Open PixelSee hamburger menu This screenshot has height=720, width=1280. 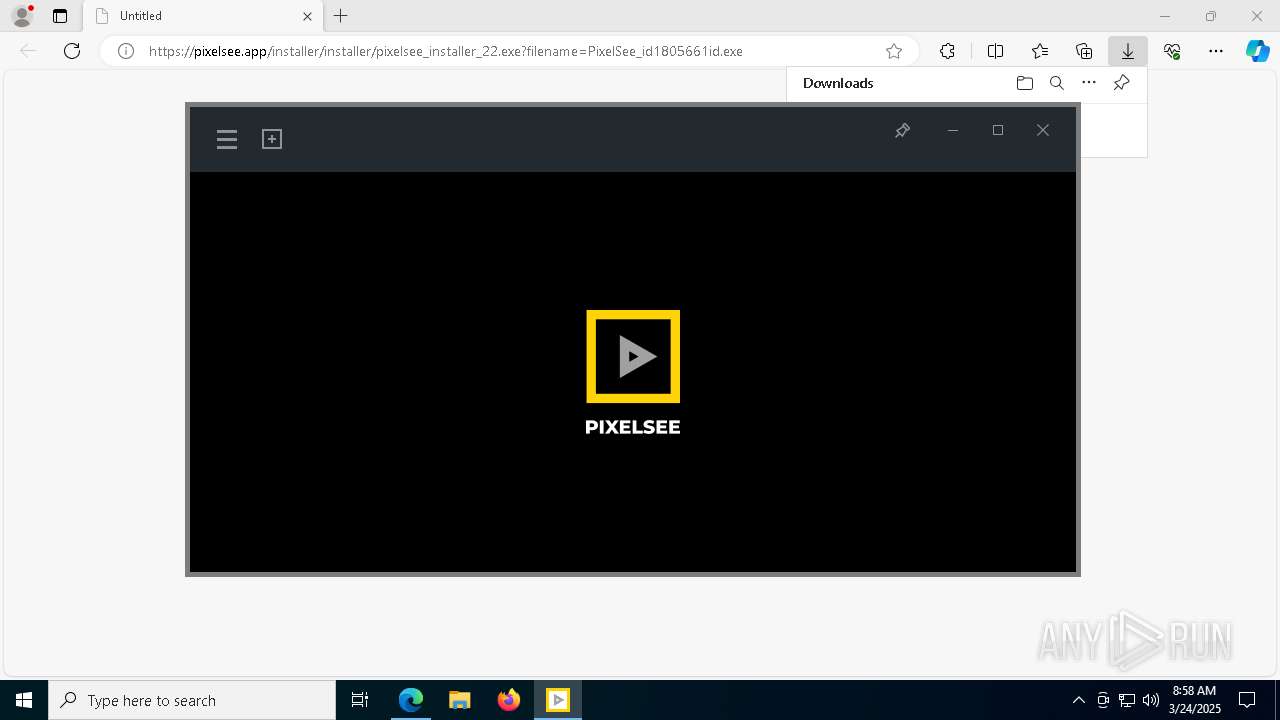227,140
